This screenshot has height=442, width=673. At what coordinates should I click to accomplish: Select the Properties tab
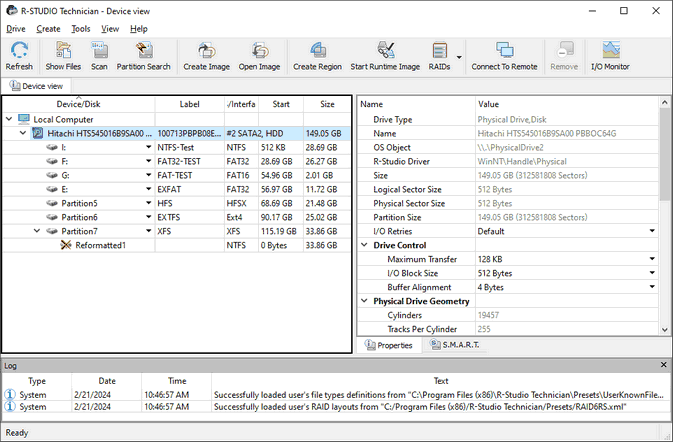coord(388,345)
